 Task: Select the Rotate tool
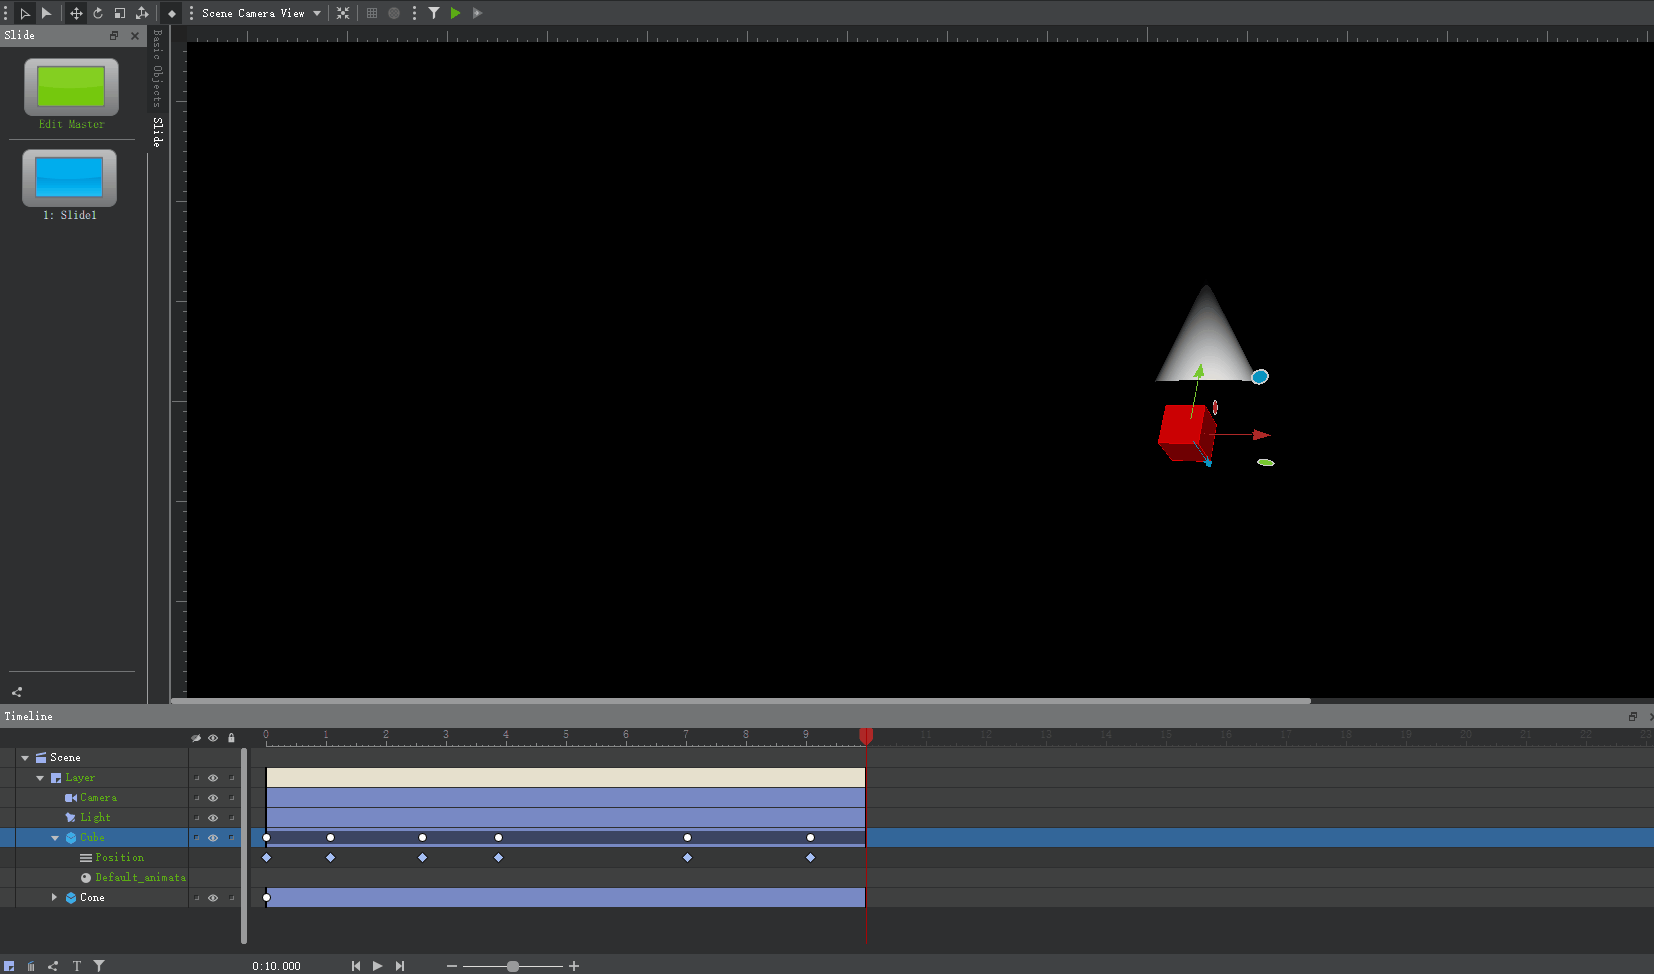(98, 13)
